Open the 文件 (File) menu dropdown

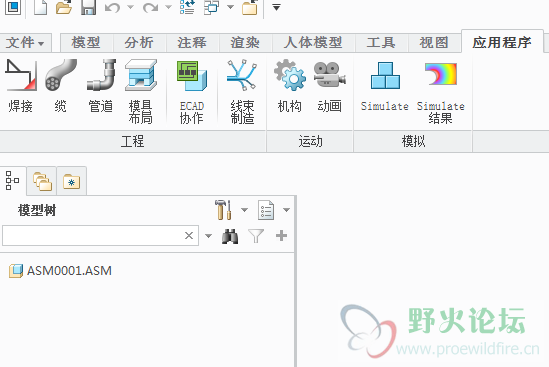[x=25, y=43]
